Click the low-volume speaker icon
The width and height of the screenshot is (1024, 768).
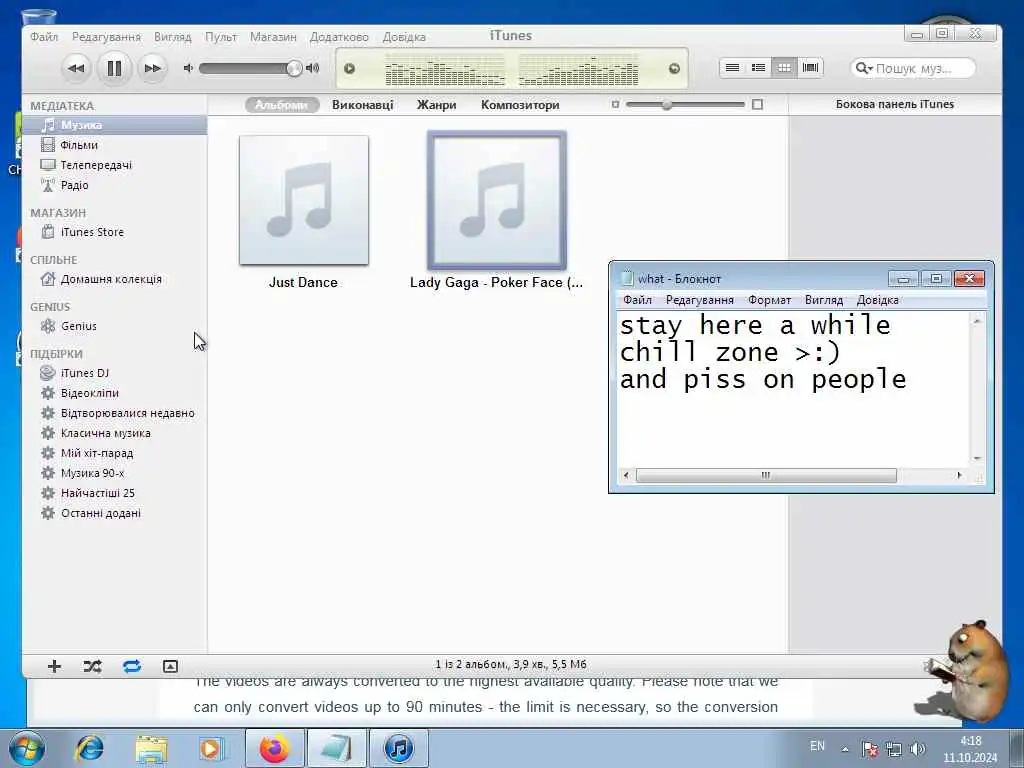(x=188, y=68)
